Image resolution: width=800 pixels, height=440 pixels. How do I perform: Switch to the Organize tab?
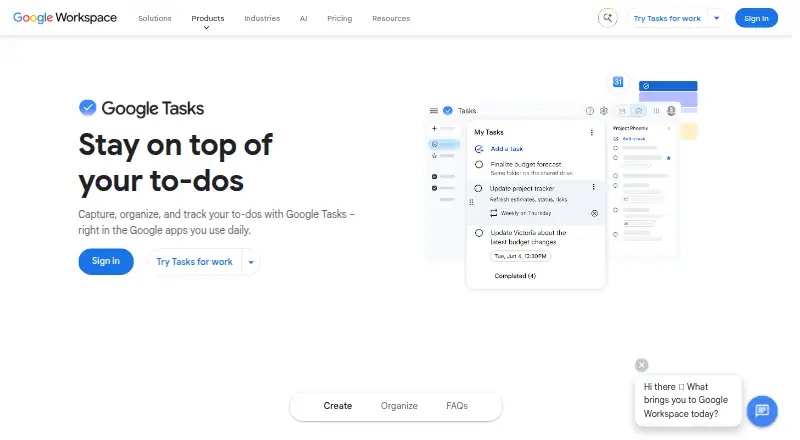point(399,406)
